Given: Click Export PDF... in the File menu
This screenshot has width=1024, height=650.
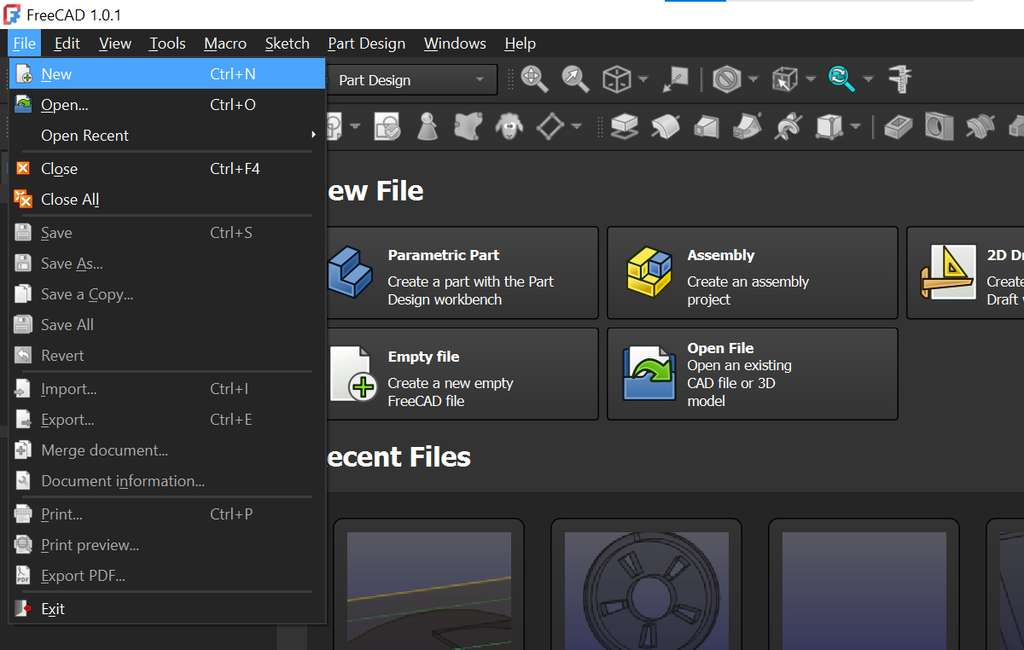Looking at the screenshot, I should click(x=167, y=576).
